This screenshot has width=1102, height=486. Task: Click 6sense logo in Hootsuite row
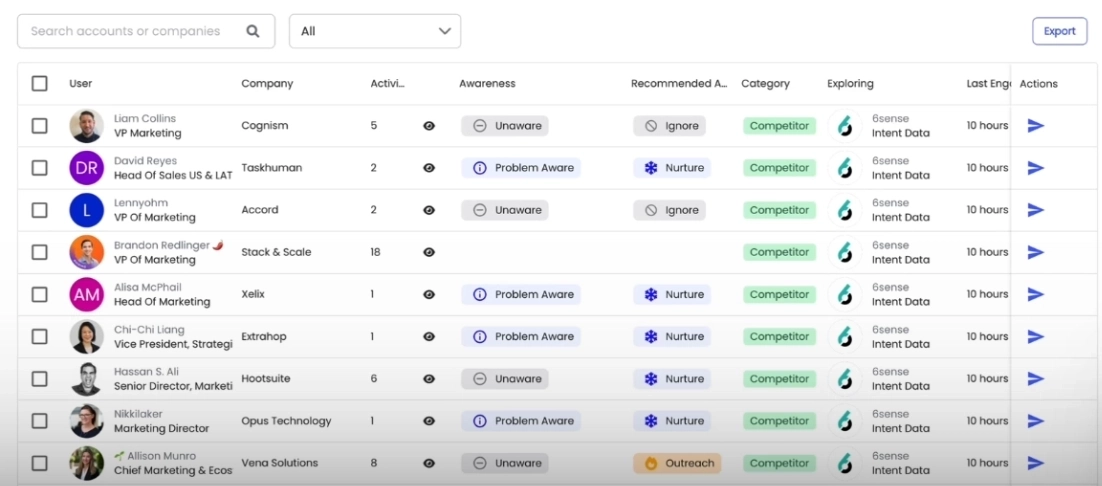click(844, 379)
